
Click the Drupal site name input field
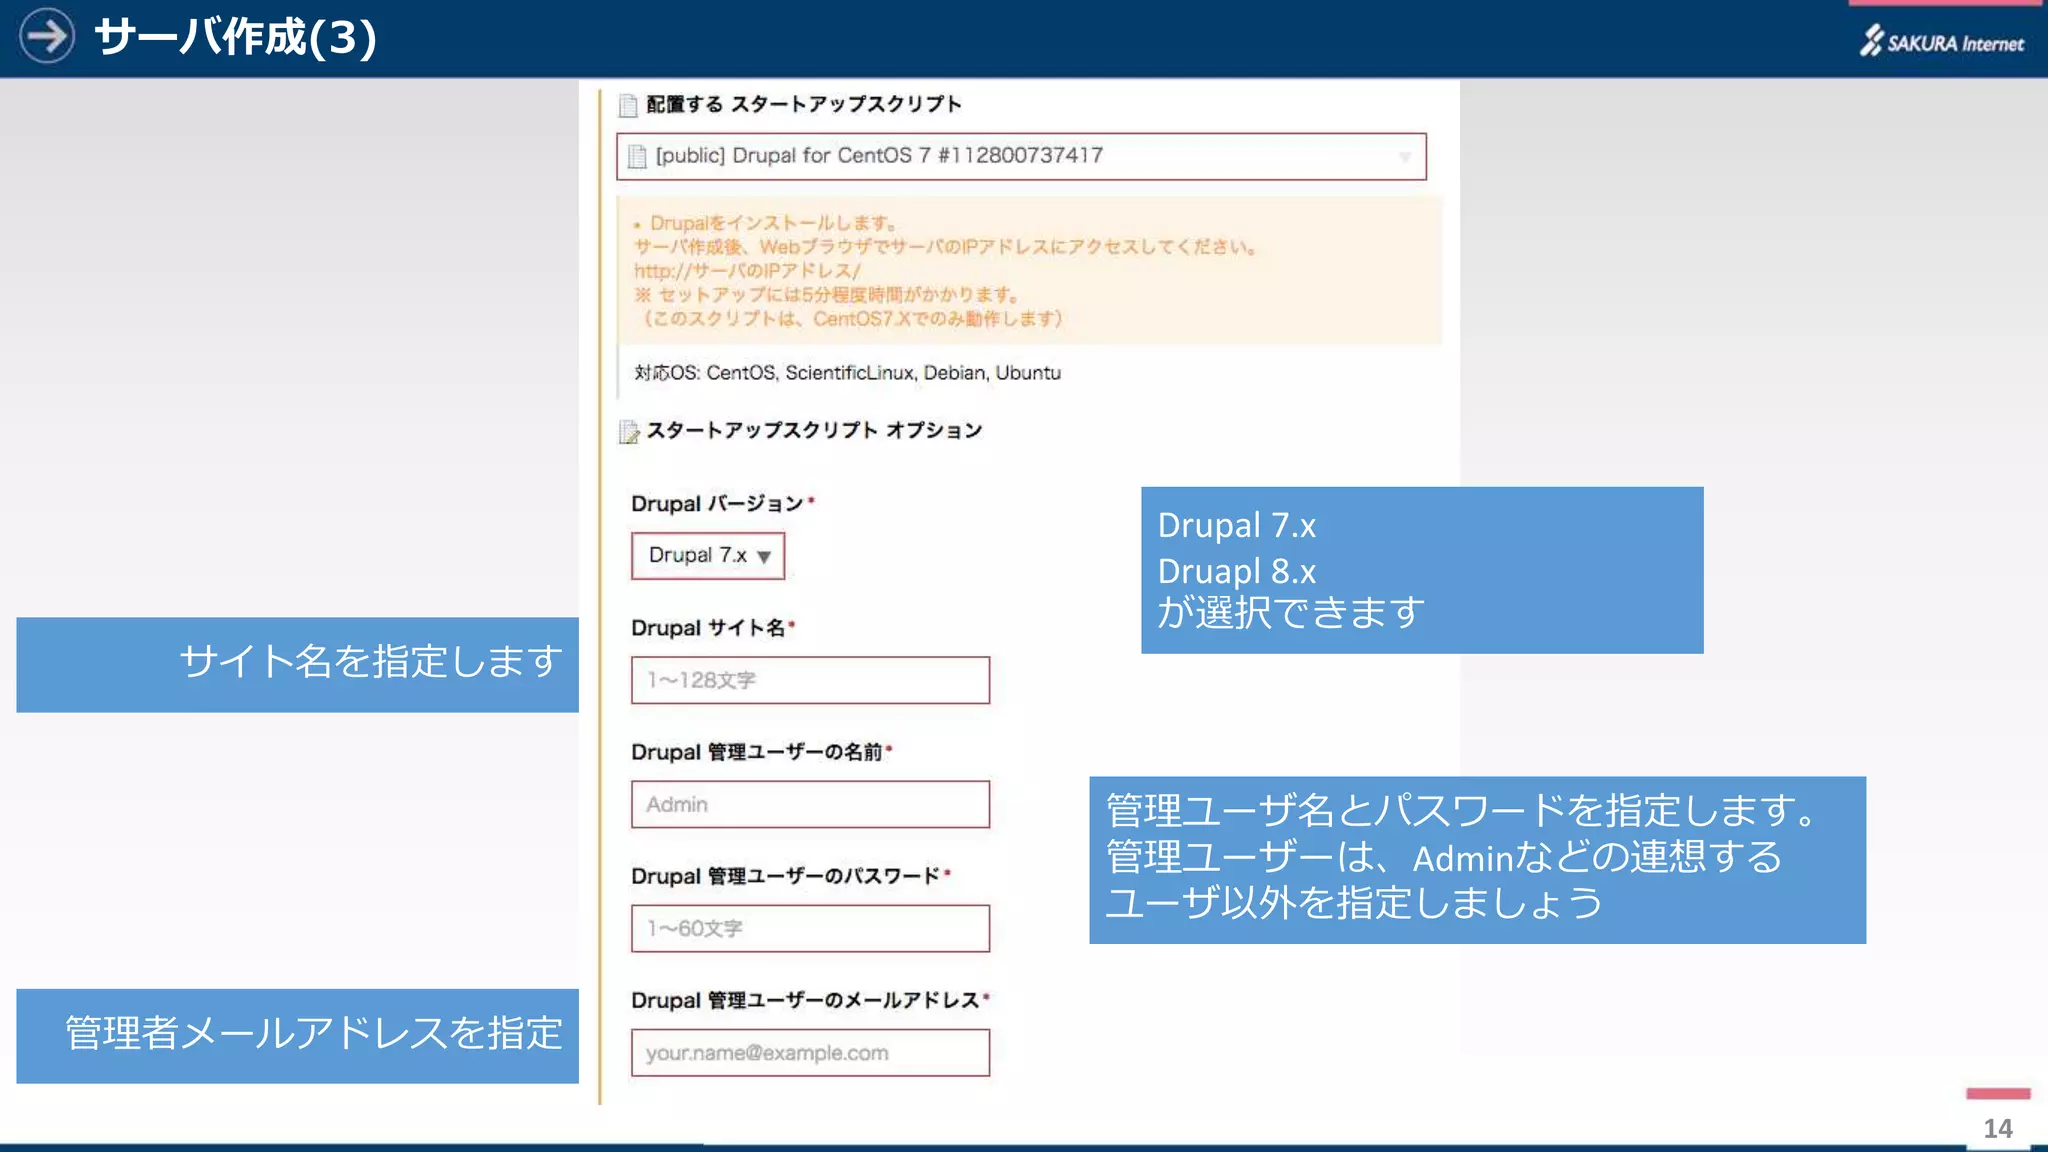[x=810, y=680]
